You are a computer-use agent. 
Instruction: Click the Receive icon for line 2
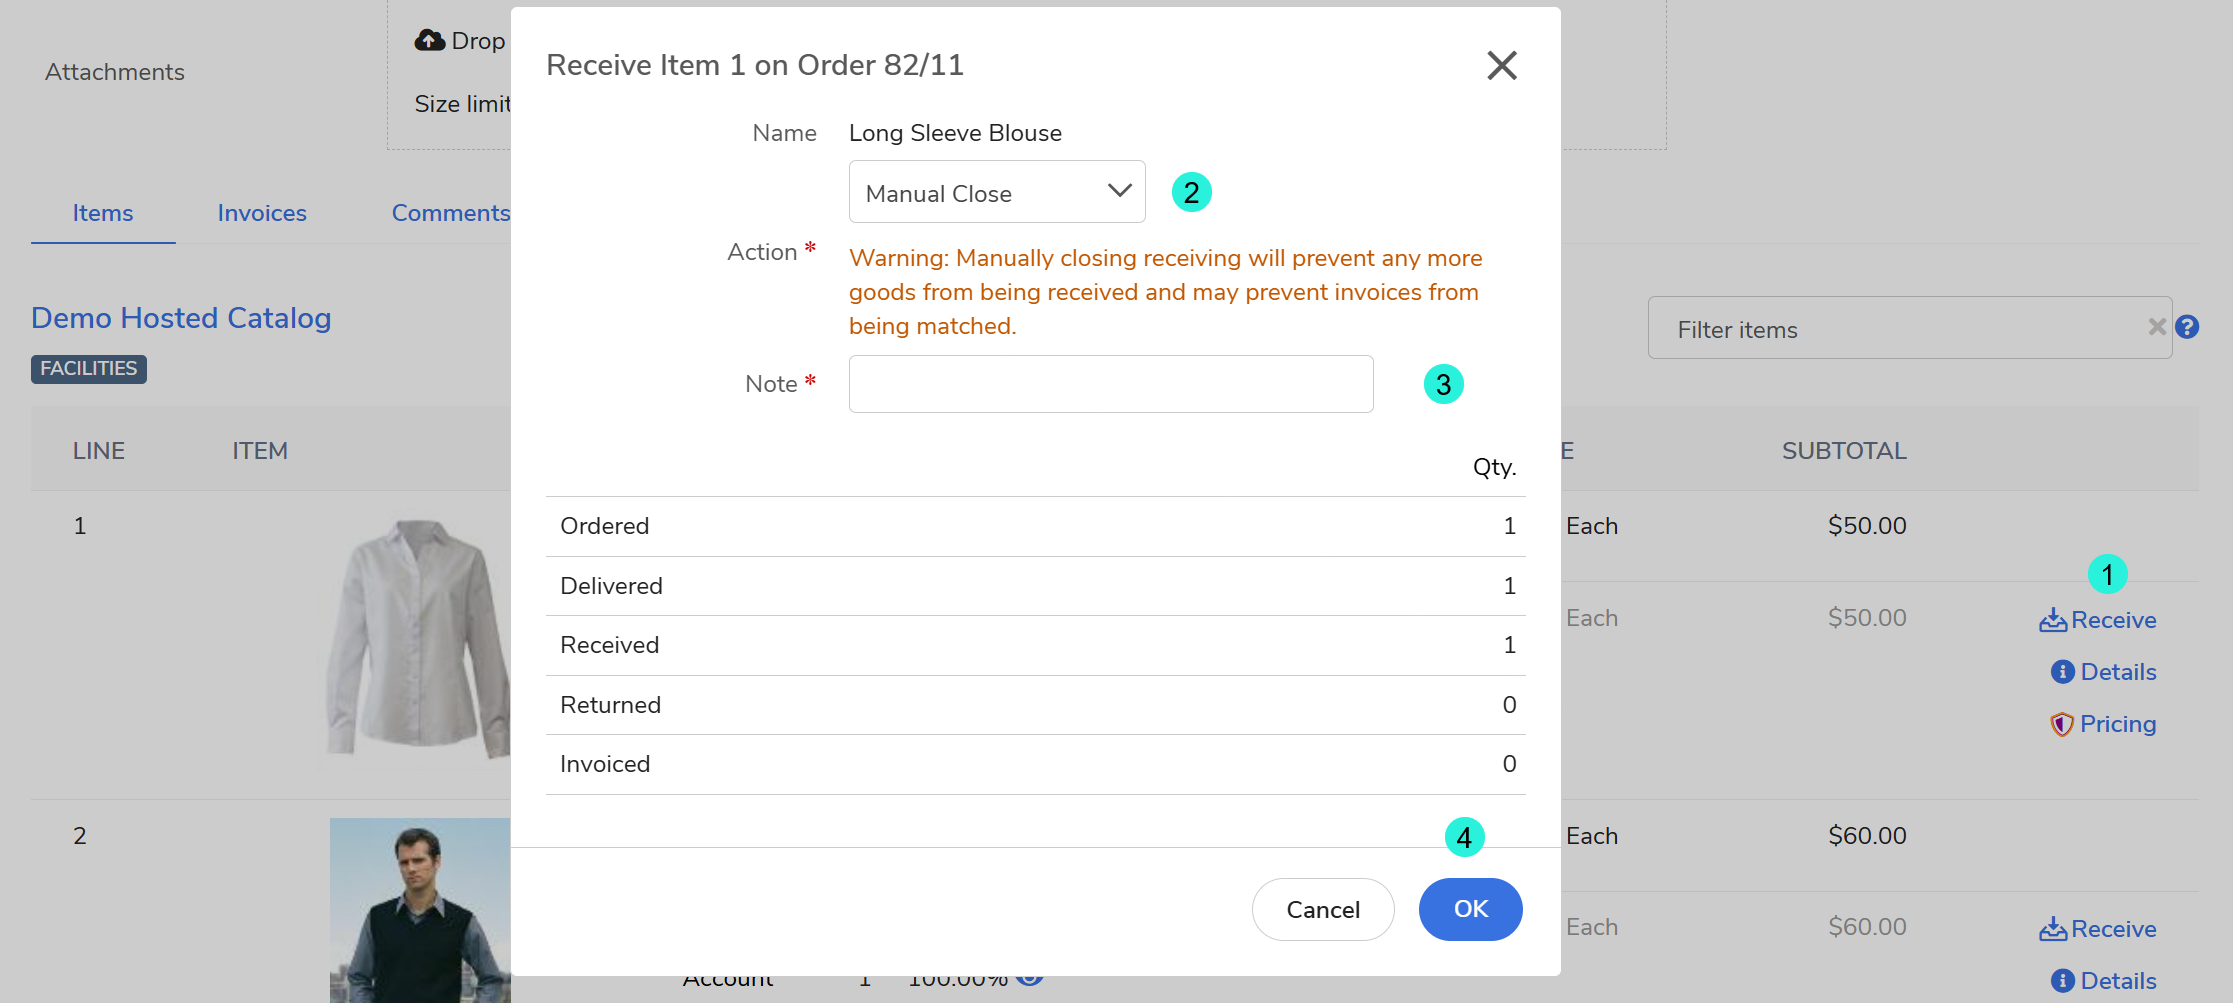[2053, 930]
